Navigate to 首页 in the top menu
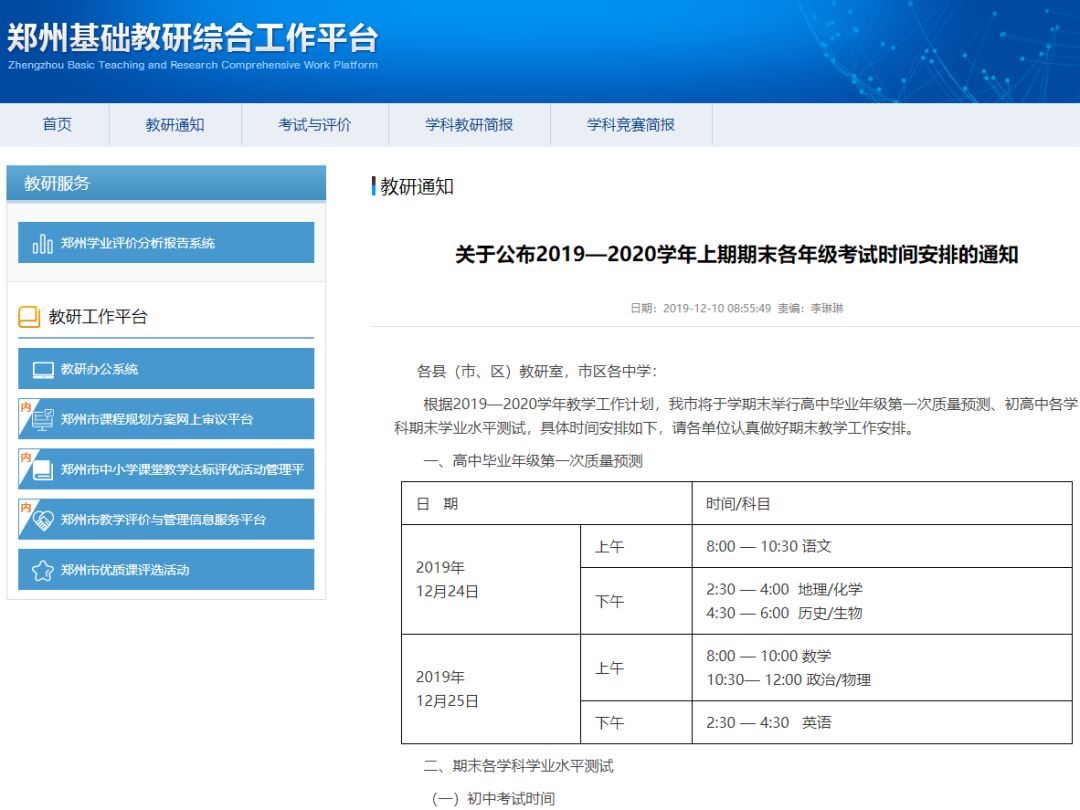 coord(57,124)
